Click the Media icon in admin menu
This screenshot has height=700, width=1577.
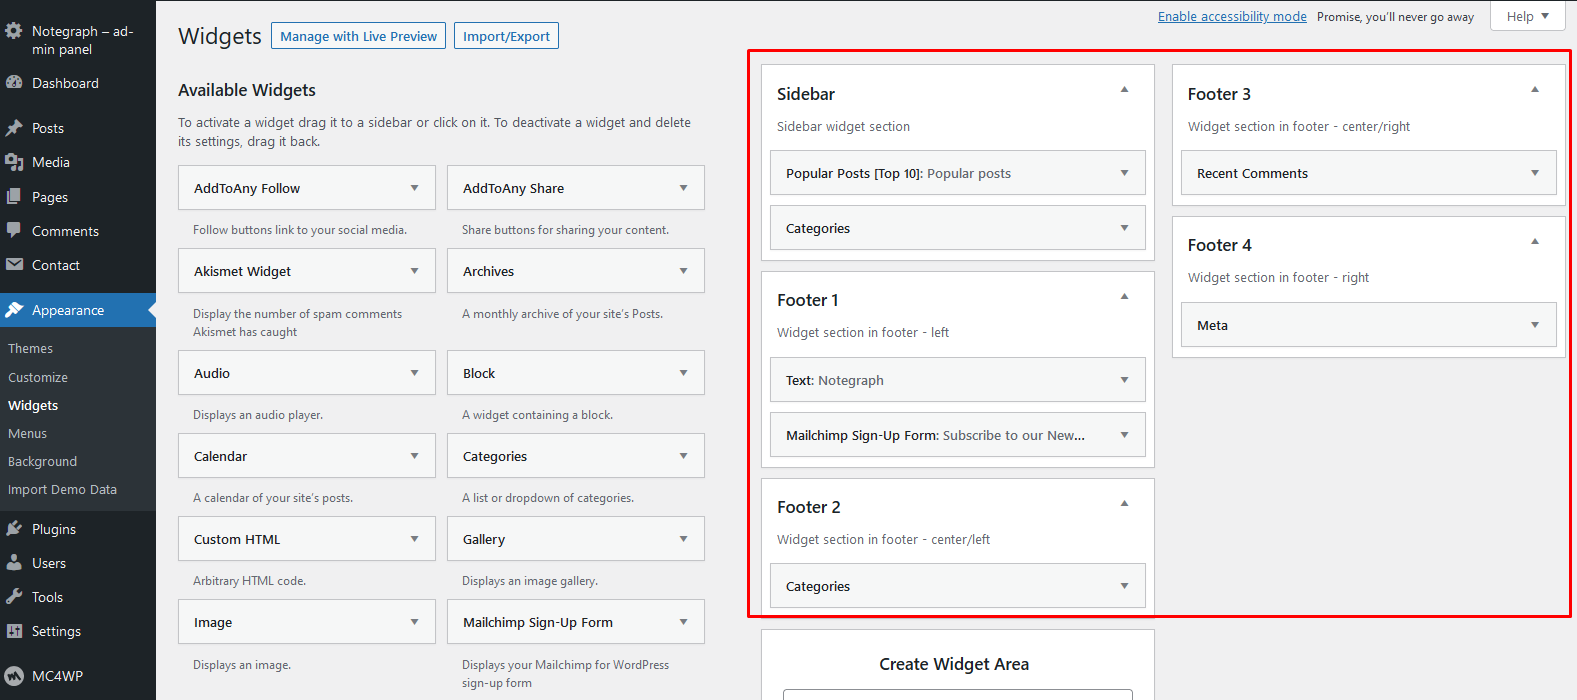click(14, 162)
